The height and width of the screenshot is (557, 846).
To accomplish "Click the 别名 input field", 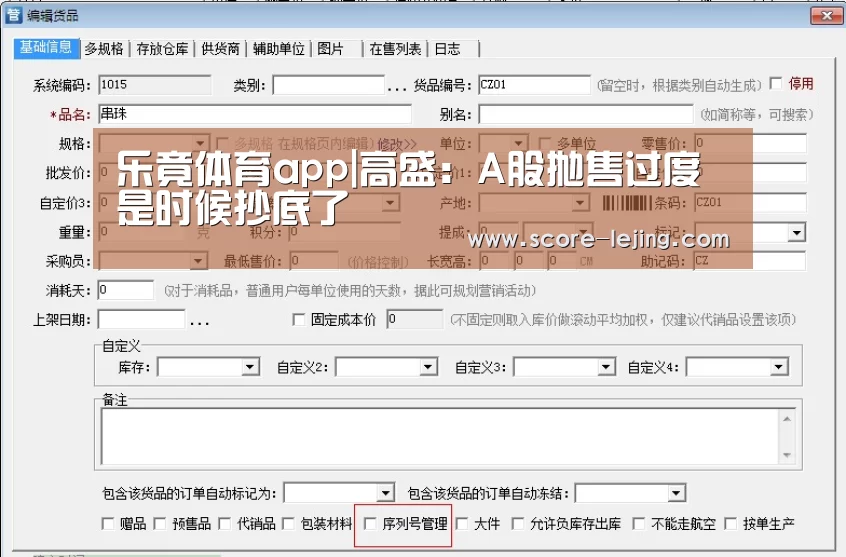I will click(x=585, y=114).
